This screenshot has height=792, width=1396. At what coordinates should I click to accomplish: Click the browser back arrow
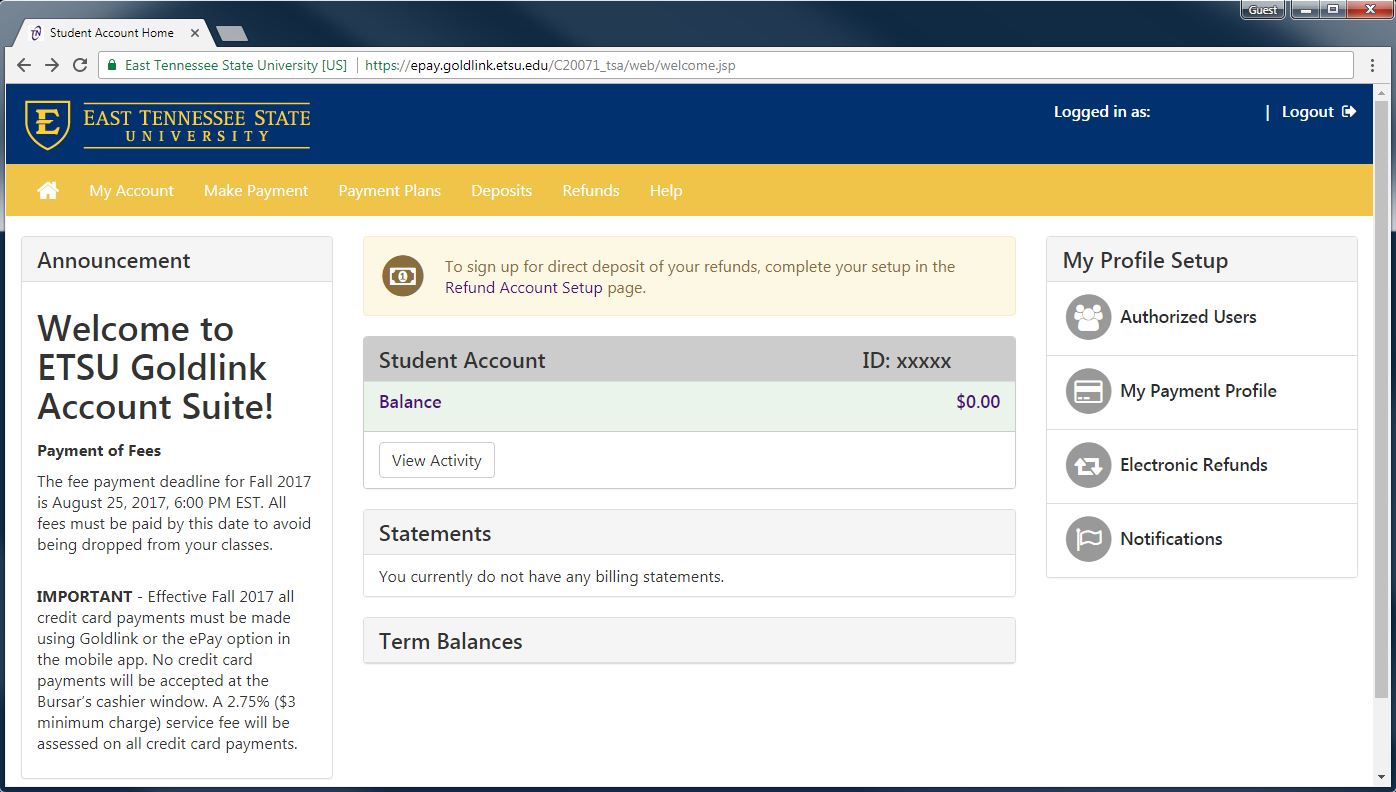coord(24,65)
